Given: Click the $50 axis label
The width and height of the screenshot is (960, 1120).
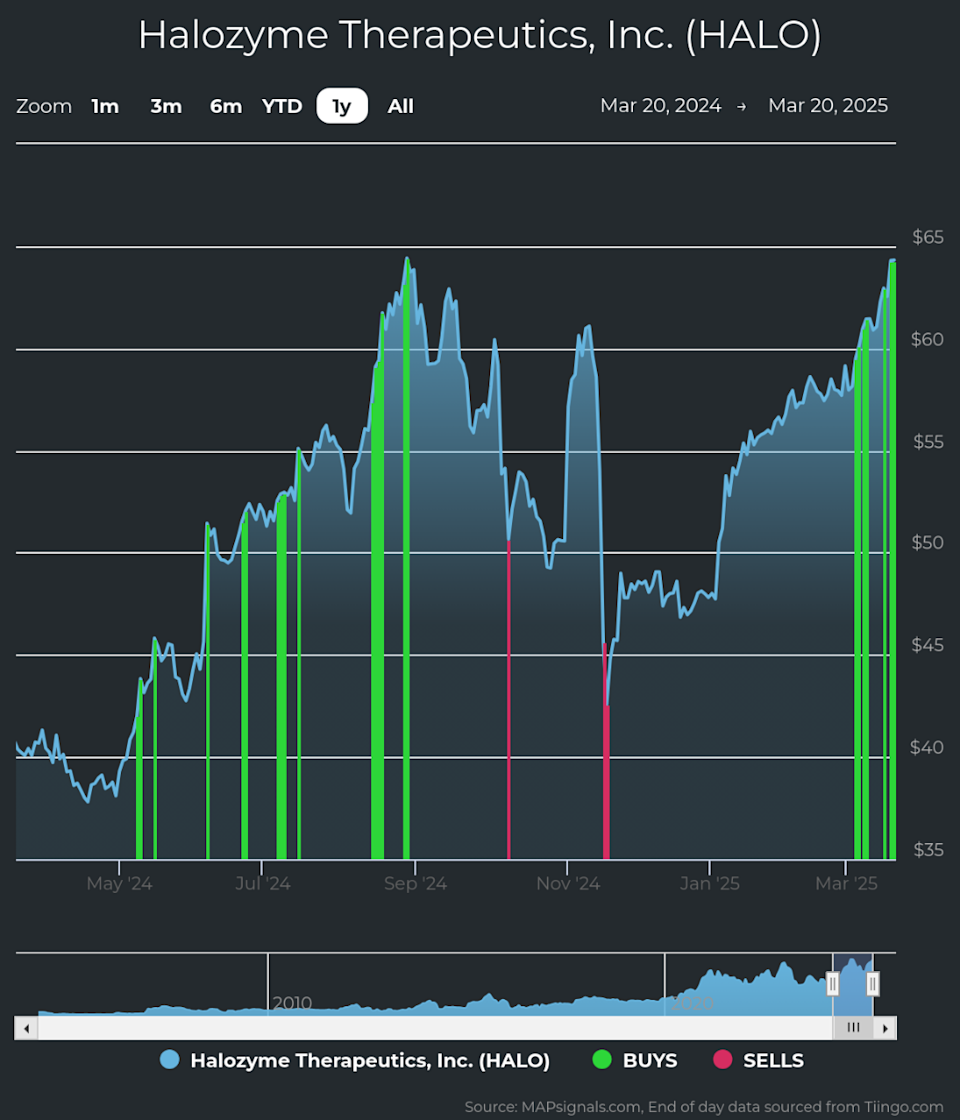Looking at the screenshot, I should 928,543.
